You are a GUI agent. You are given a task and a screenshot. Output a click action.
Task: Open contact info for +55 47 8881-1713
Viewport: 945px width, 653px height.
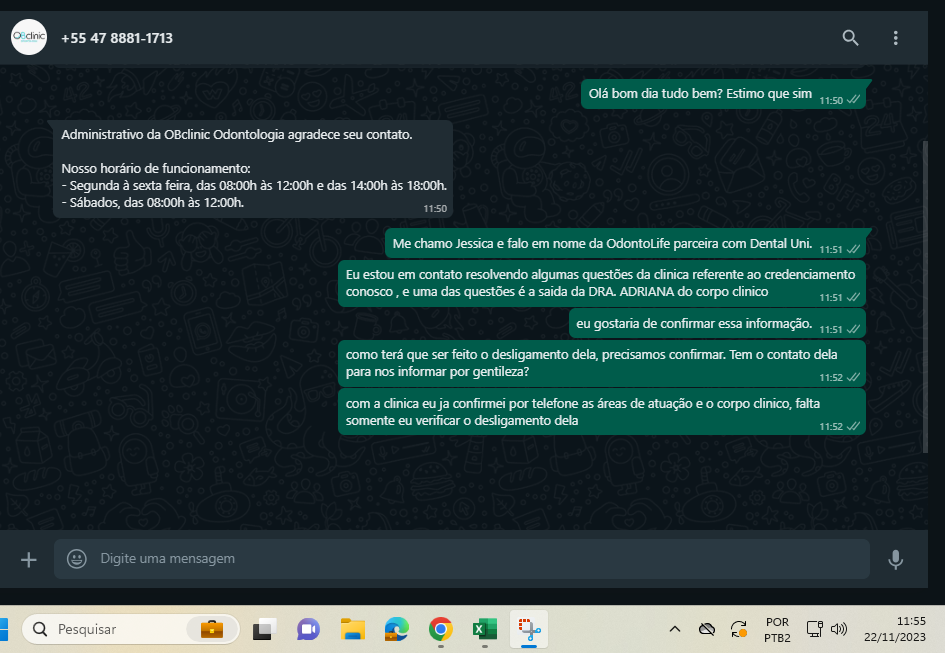click(117, 38)
